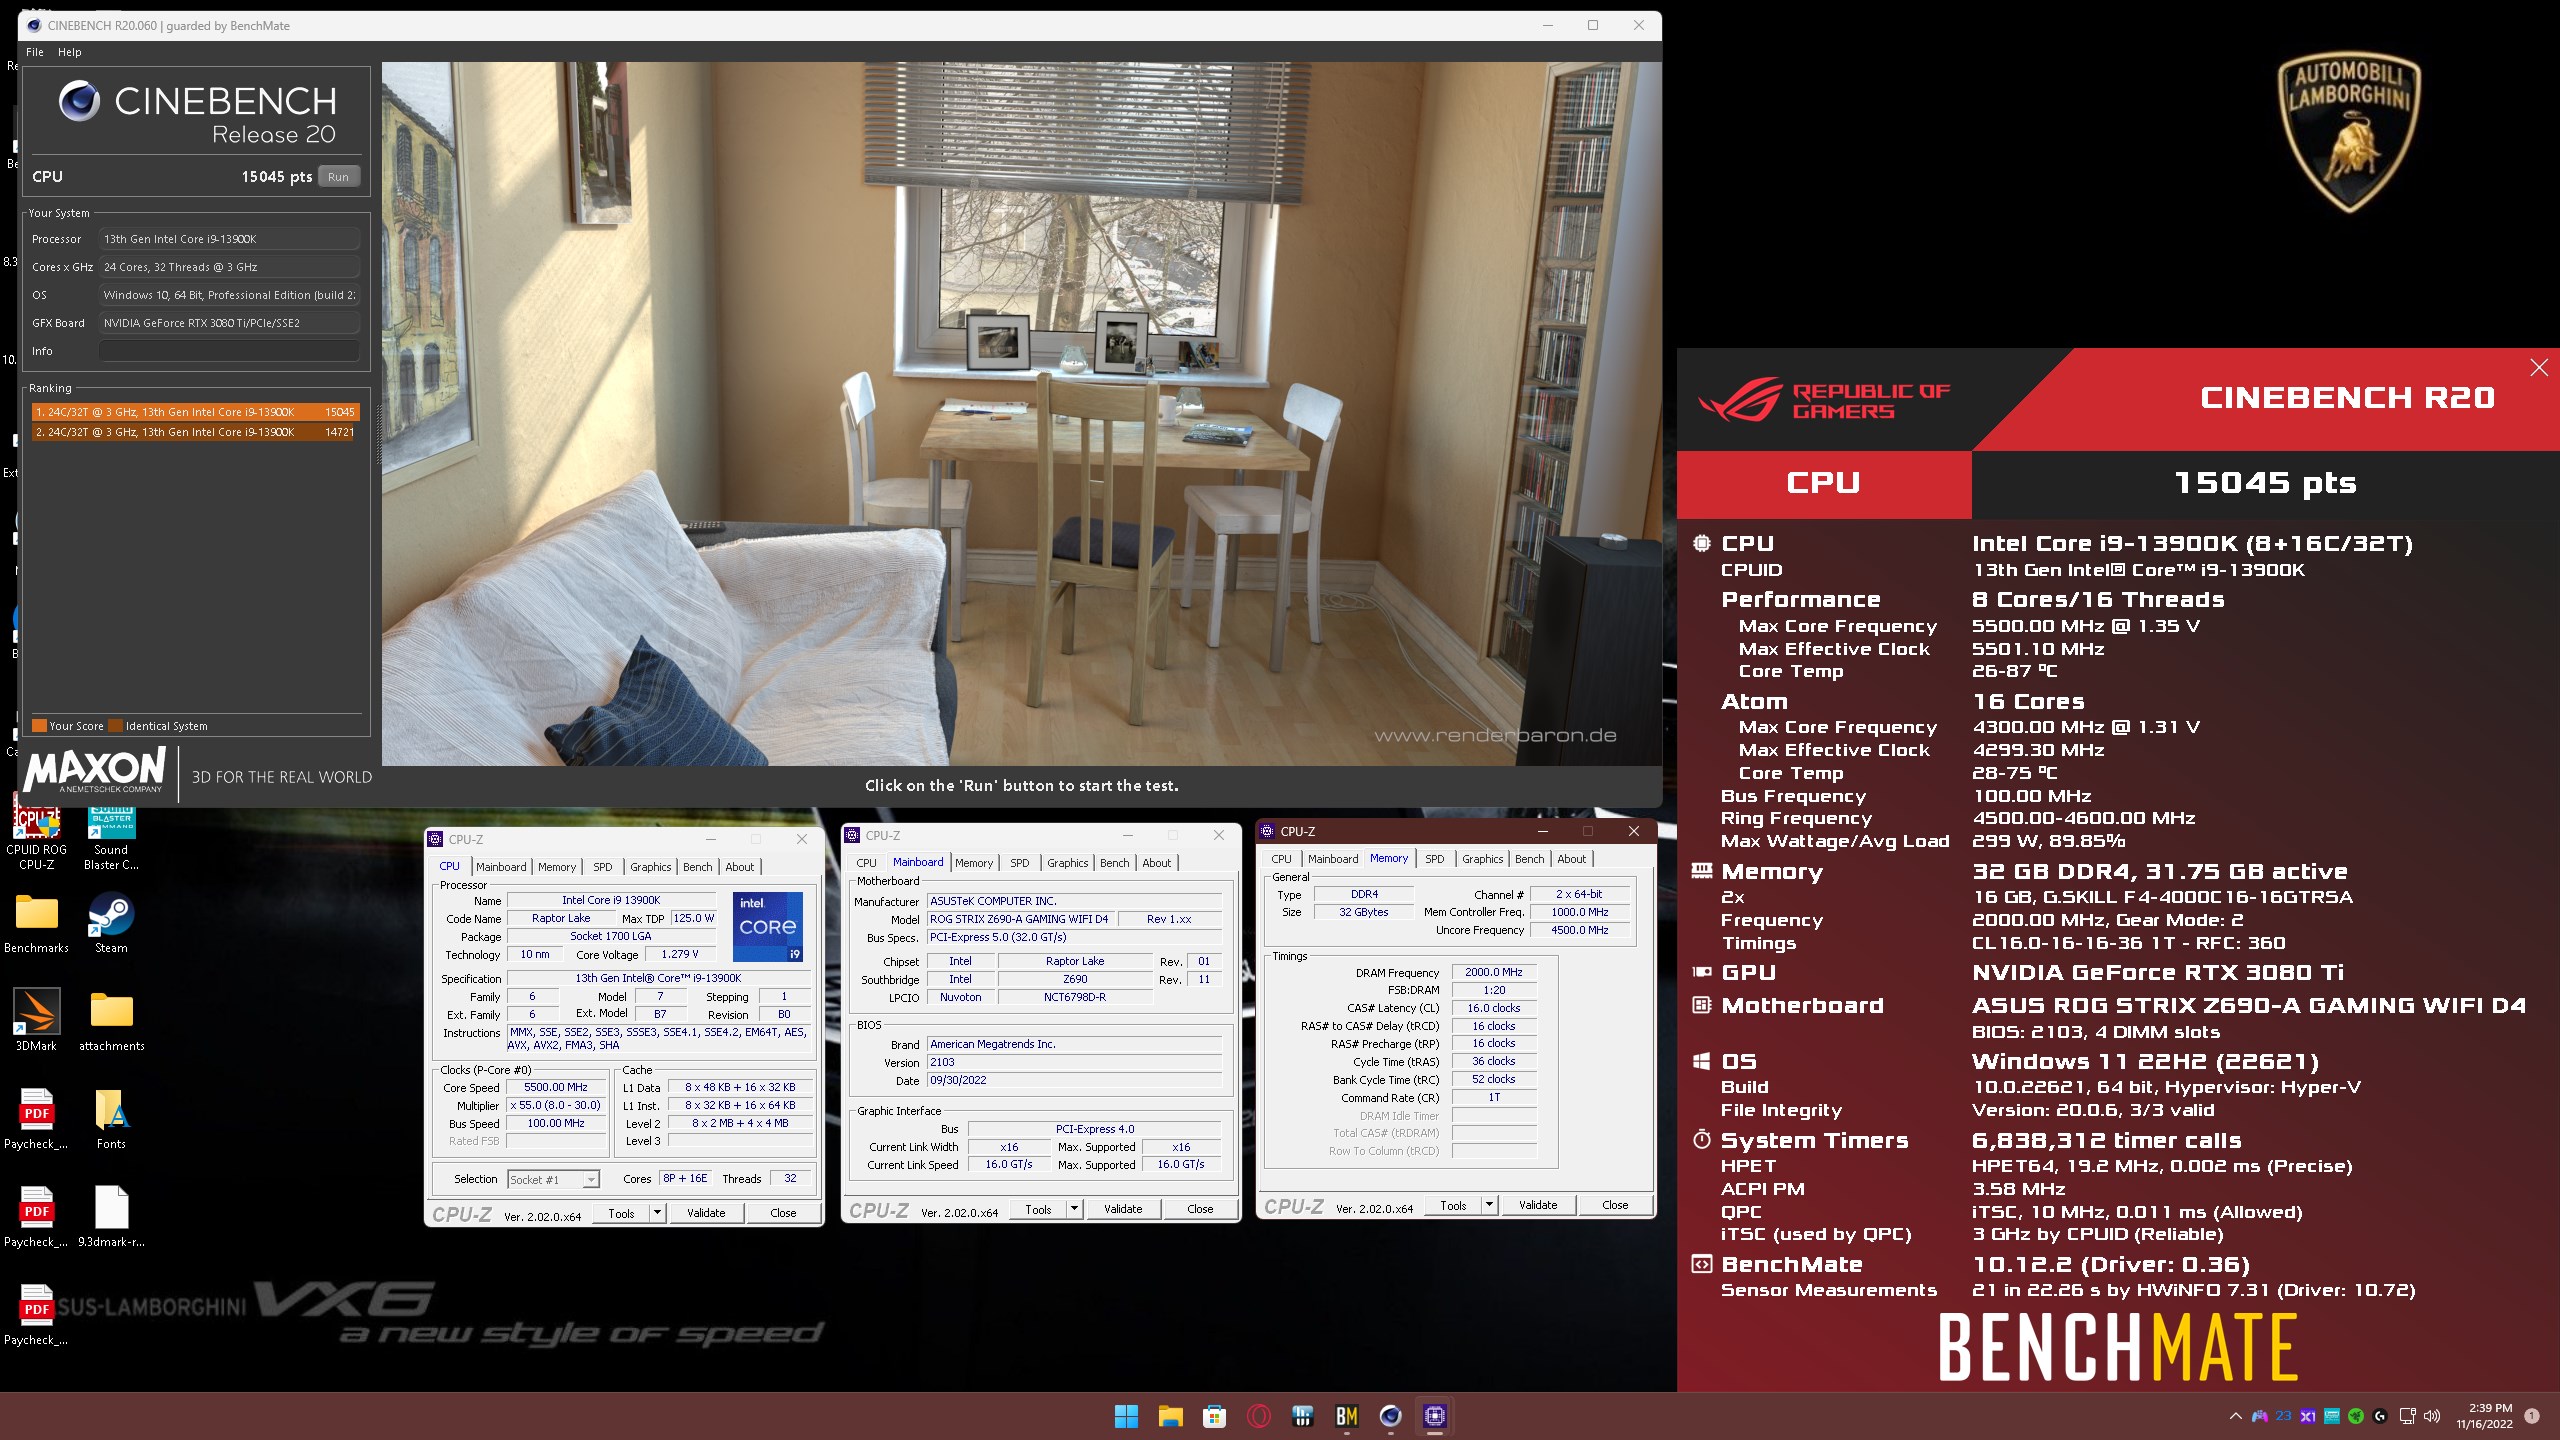This screenshot has width=2560, height=1440.
Task: Open the attachments folder on the desktop
Action: 111,1020
